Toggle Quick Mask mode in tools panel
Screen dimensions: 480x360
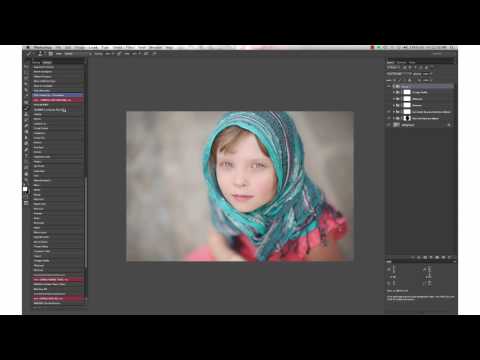click(26, 197)
